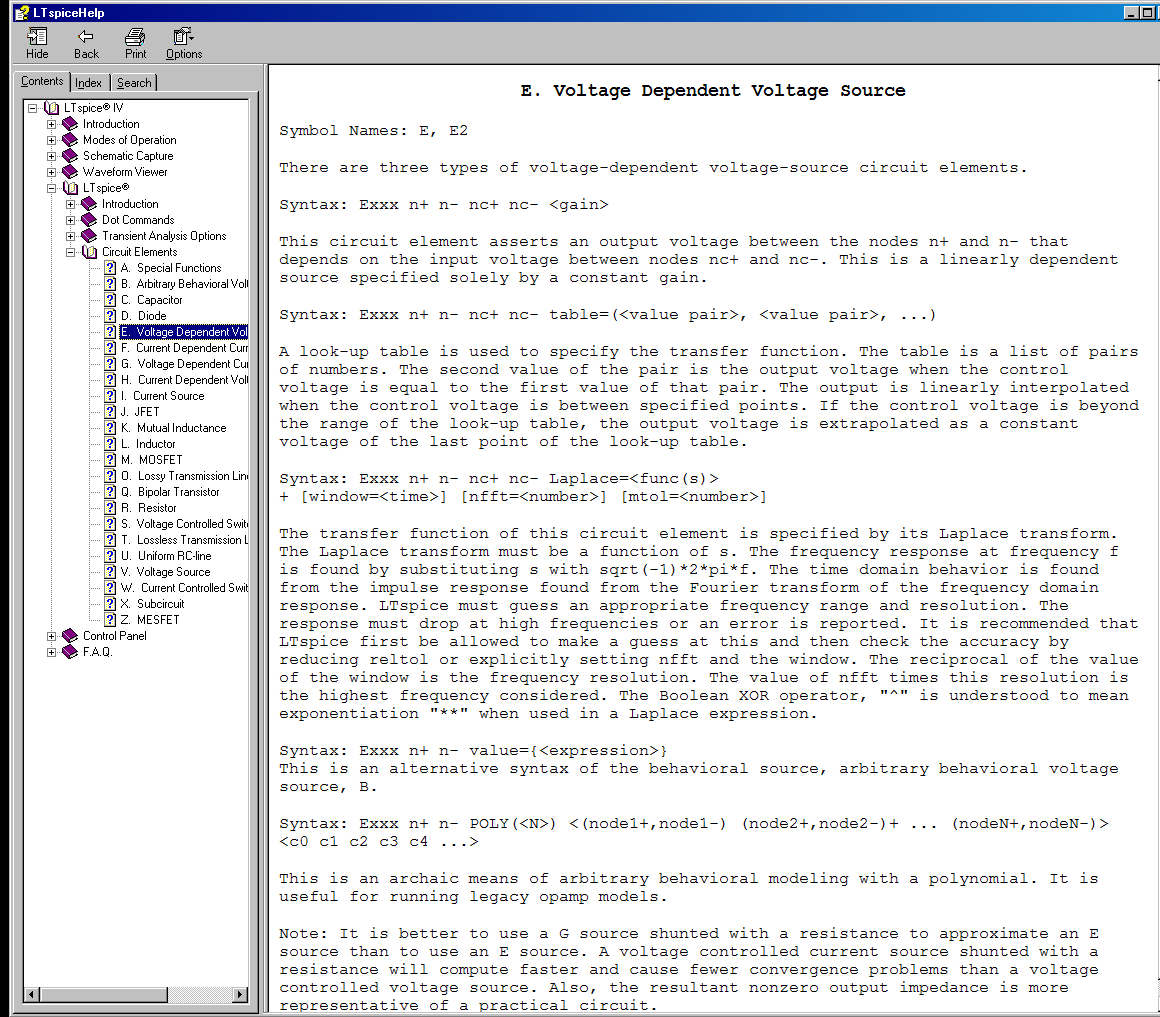
Task: Expand the Transient Analysis Options book
Action: (x=71, y=236)
